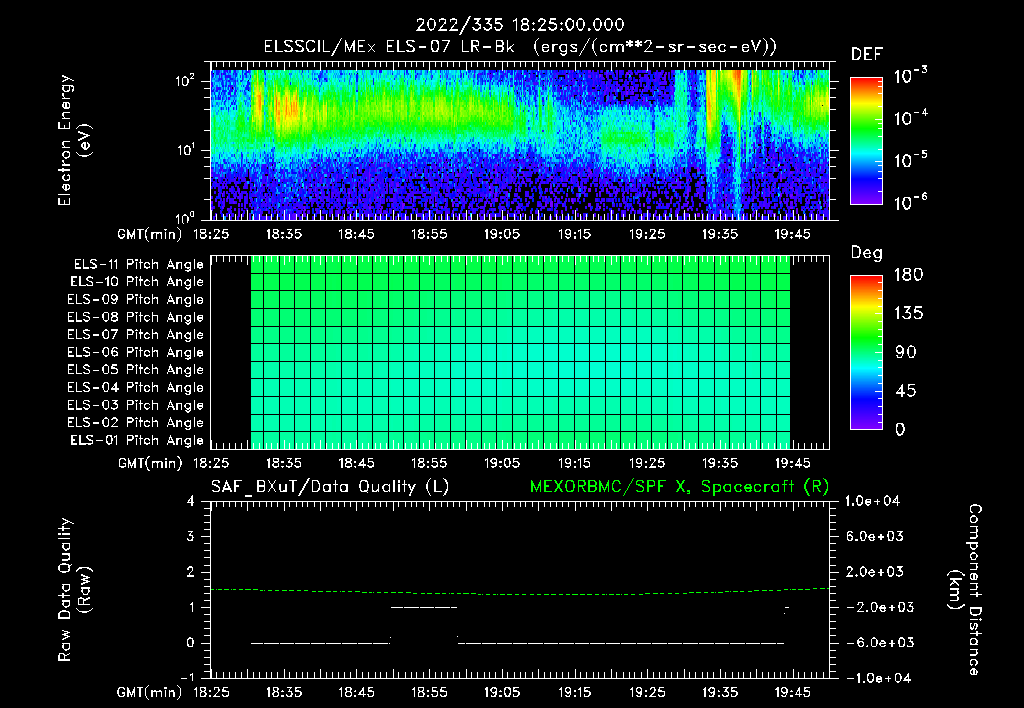1024x708 pixels.
Task: Click the SAF_BXuT/Data Quality (L) label
Action: click(330, 487)
